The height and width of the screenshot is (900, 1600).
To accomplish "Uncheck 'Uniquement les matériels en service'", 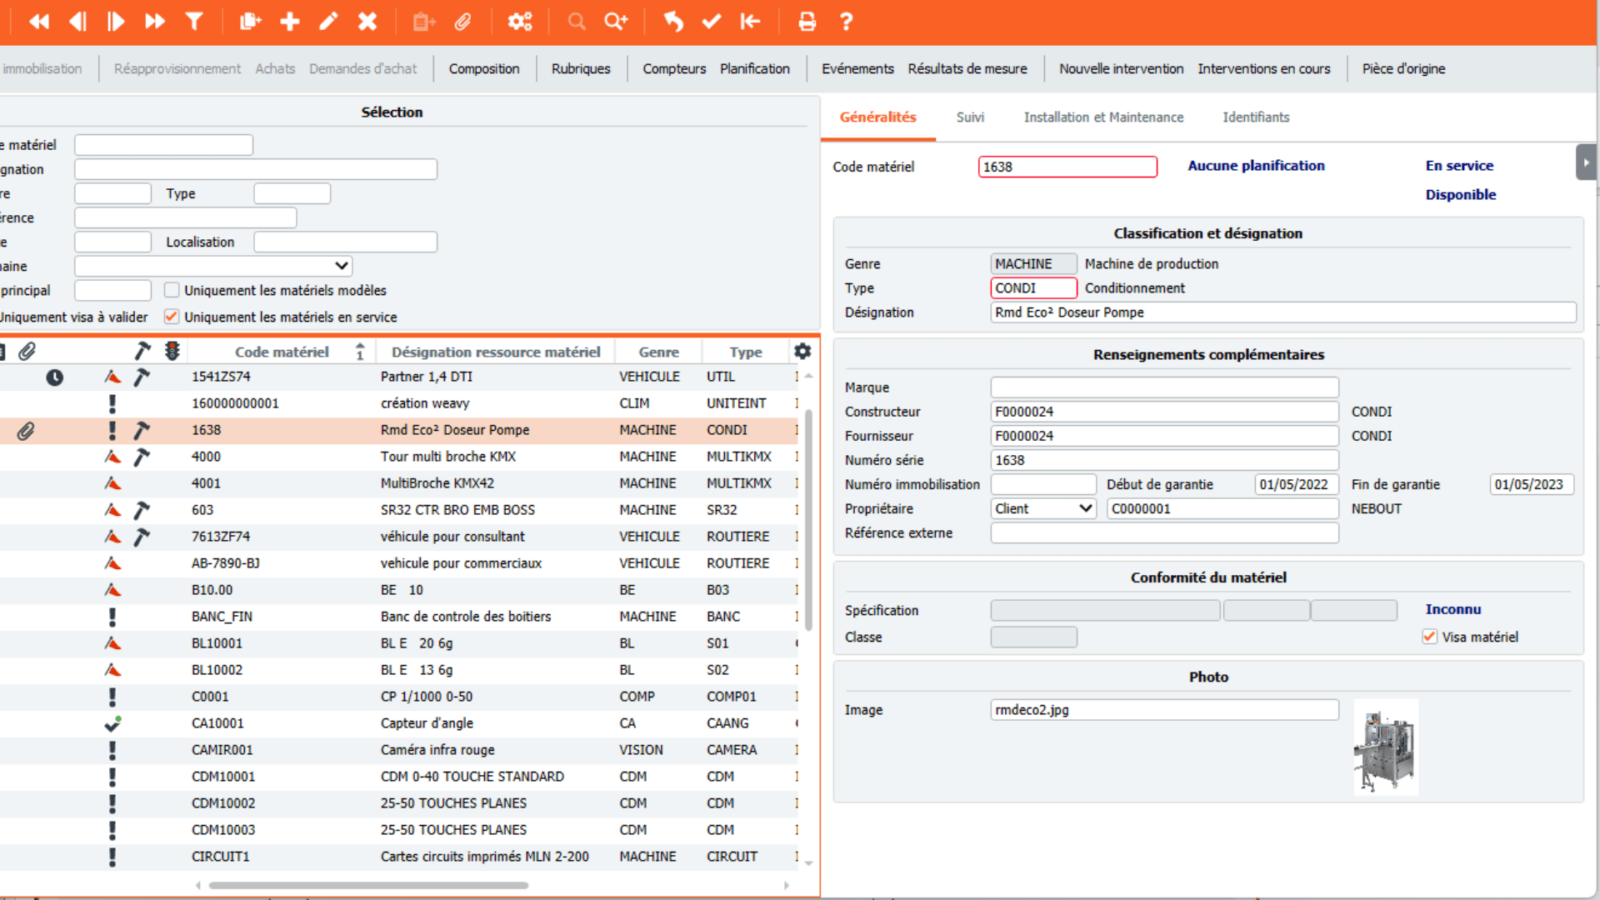I will click(x=172, y=317).
